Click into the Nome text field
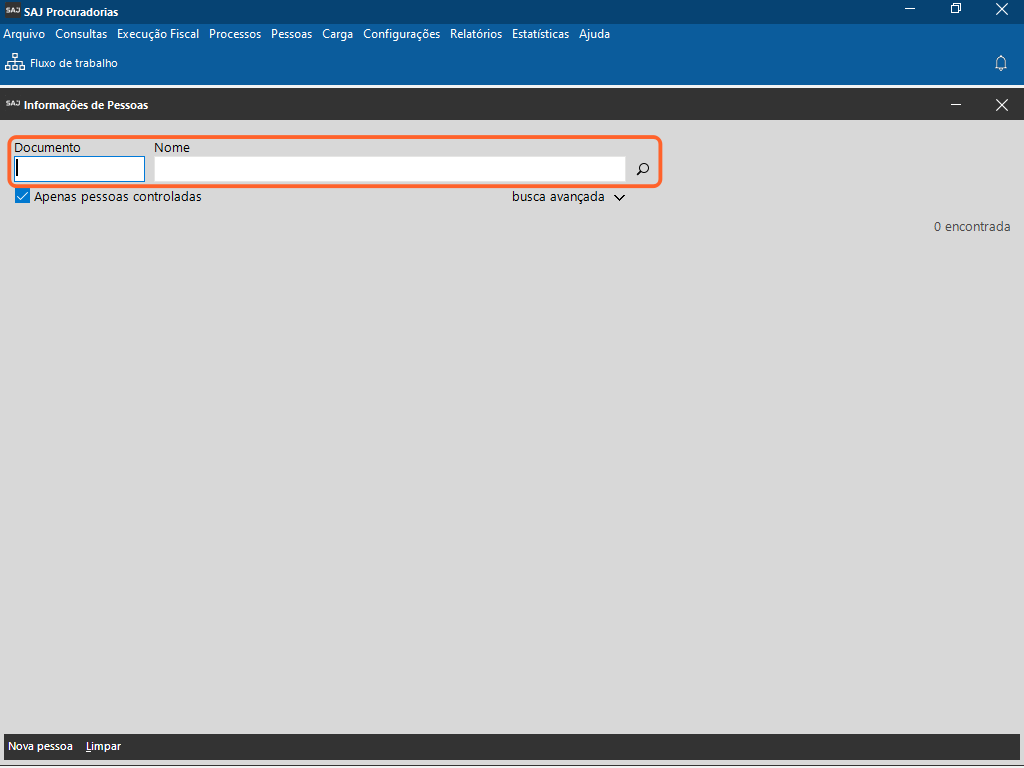The width and height of the screenshot is (1024, 768). pyautogui.click(x=389, y=169)
